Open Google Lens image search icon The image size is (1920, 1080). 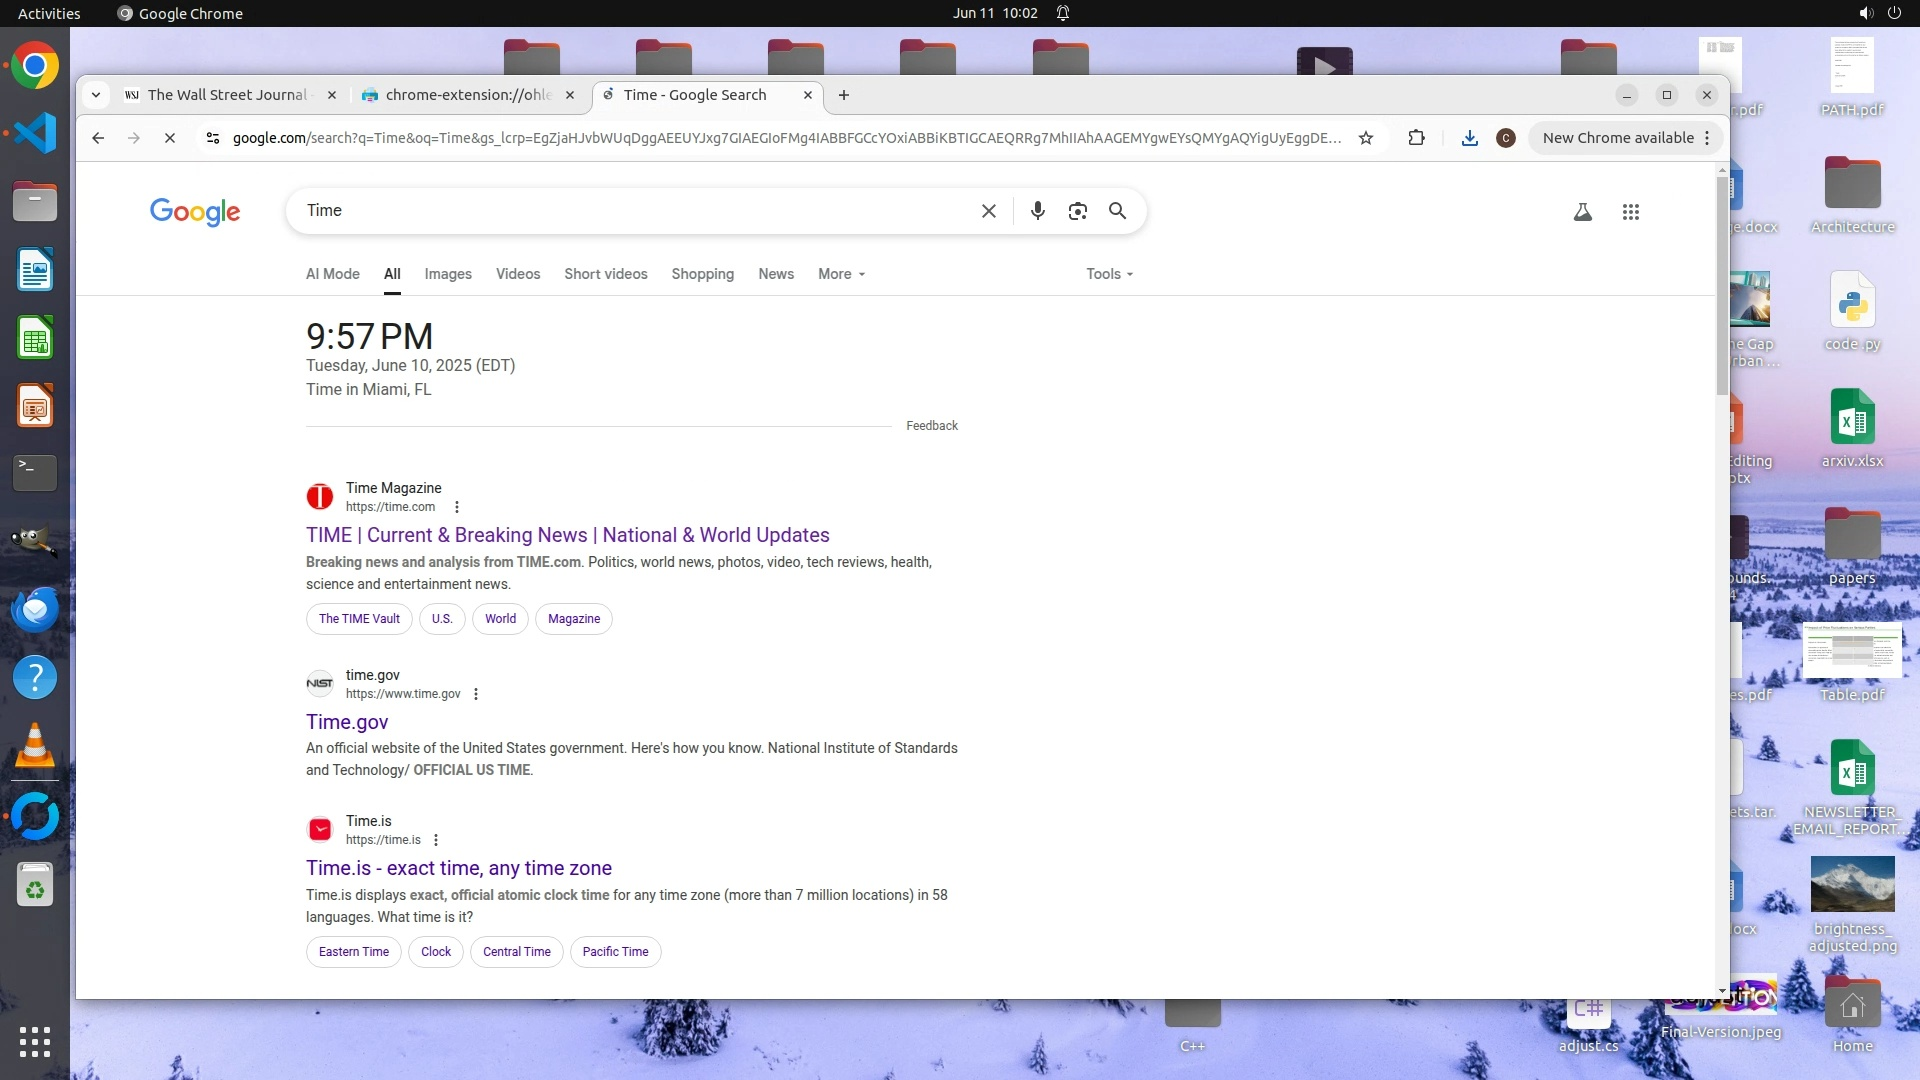click(x=1077, y=211)
